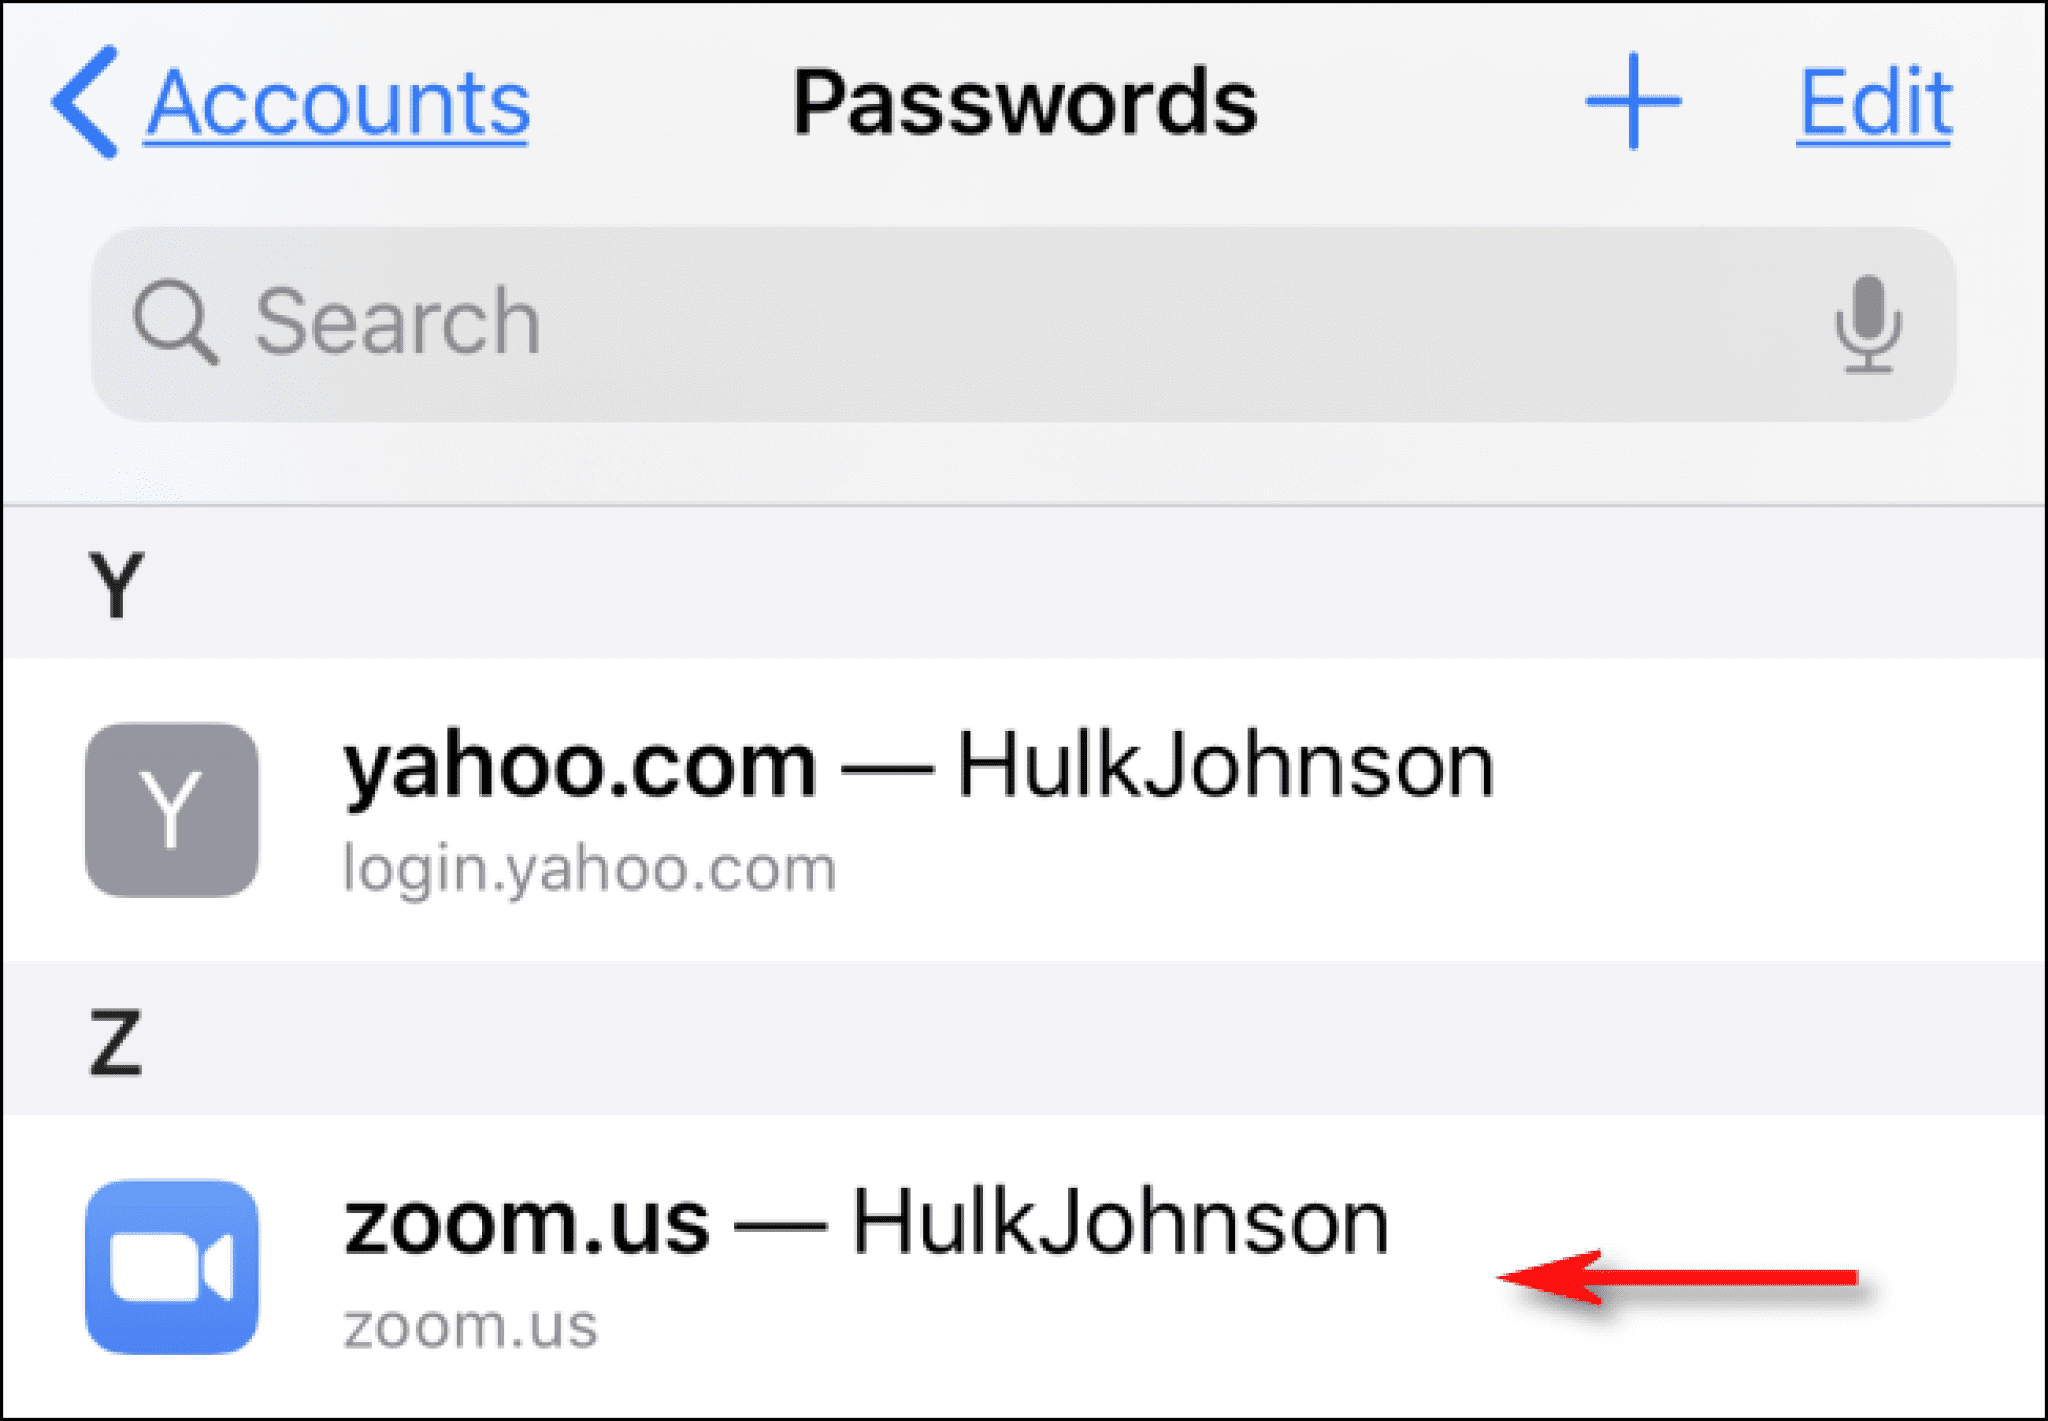Viewport: 2048px width, 1421px height.
Task: Tap the gray zoom.us subtitle text
Action: coord(471,1327)
